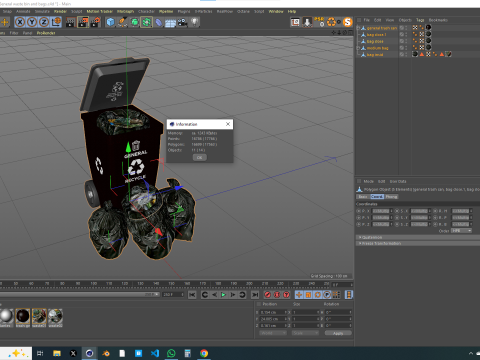This screenshot has width=480, height=360.
Task: Select the medium bag object
Action: [x=378, y=48]
